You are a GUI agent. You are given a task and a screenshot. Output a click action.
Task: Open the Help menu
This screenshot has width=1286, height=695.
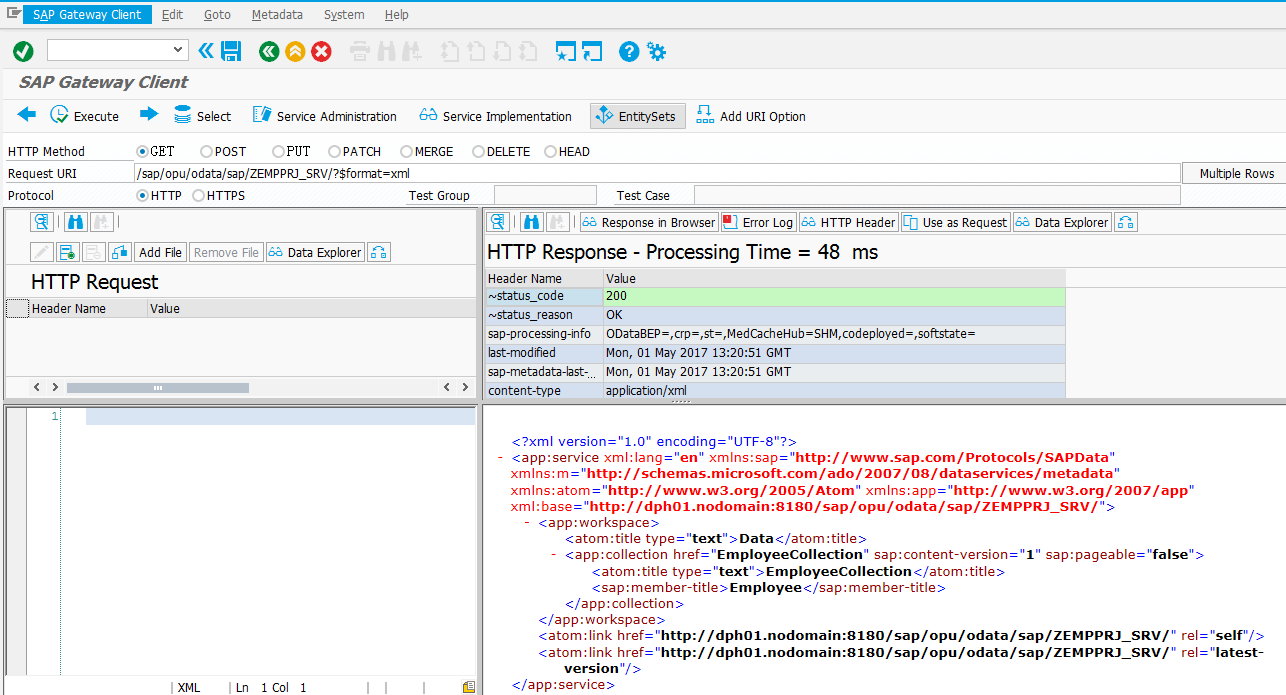(x=396, y=15)
